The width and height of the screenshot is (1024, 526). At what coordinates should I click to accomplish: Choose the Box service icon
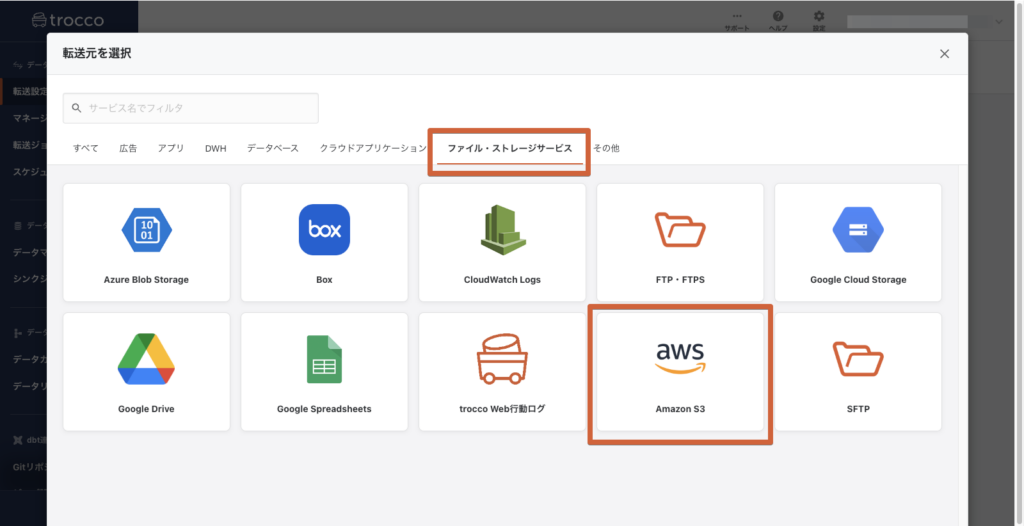(324, 230)
